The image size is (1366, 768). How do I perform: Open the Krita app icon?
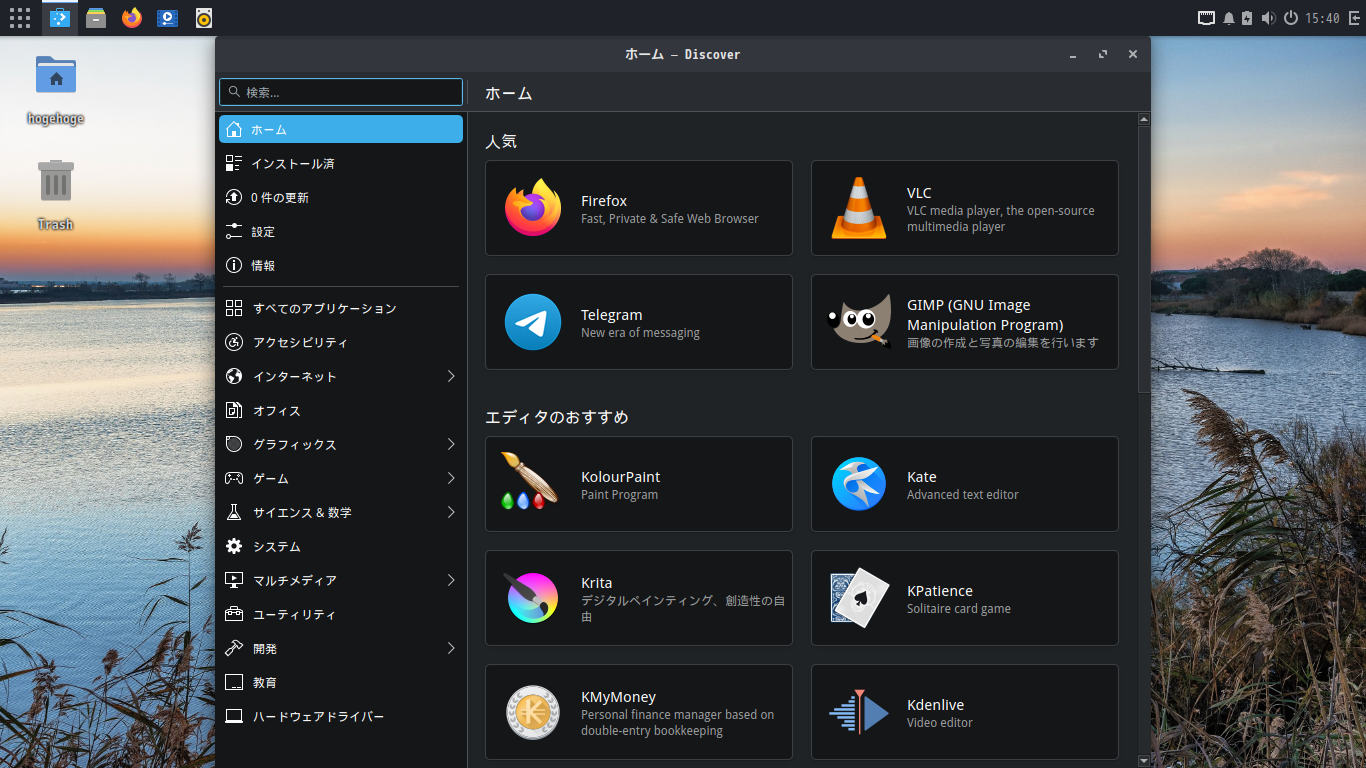click(532, 598)
